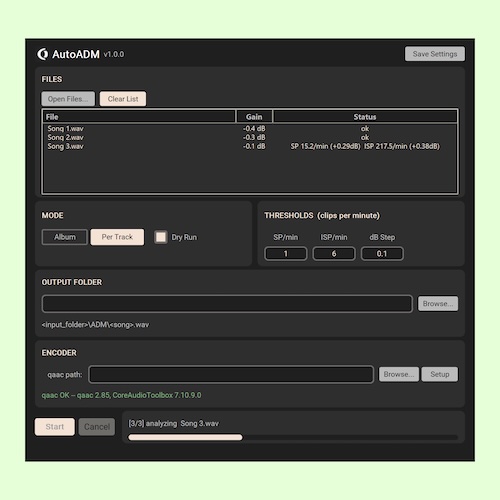Viewport: 500px width, 500px height.
Task: Click the -0.3 dB gain value
Action: click(254, 137)
